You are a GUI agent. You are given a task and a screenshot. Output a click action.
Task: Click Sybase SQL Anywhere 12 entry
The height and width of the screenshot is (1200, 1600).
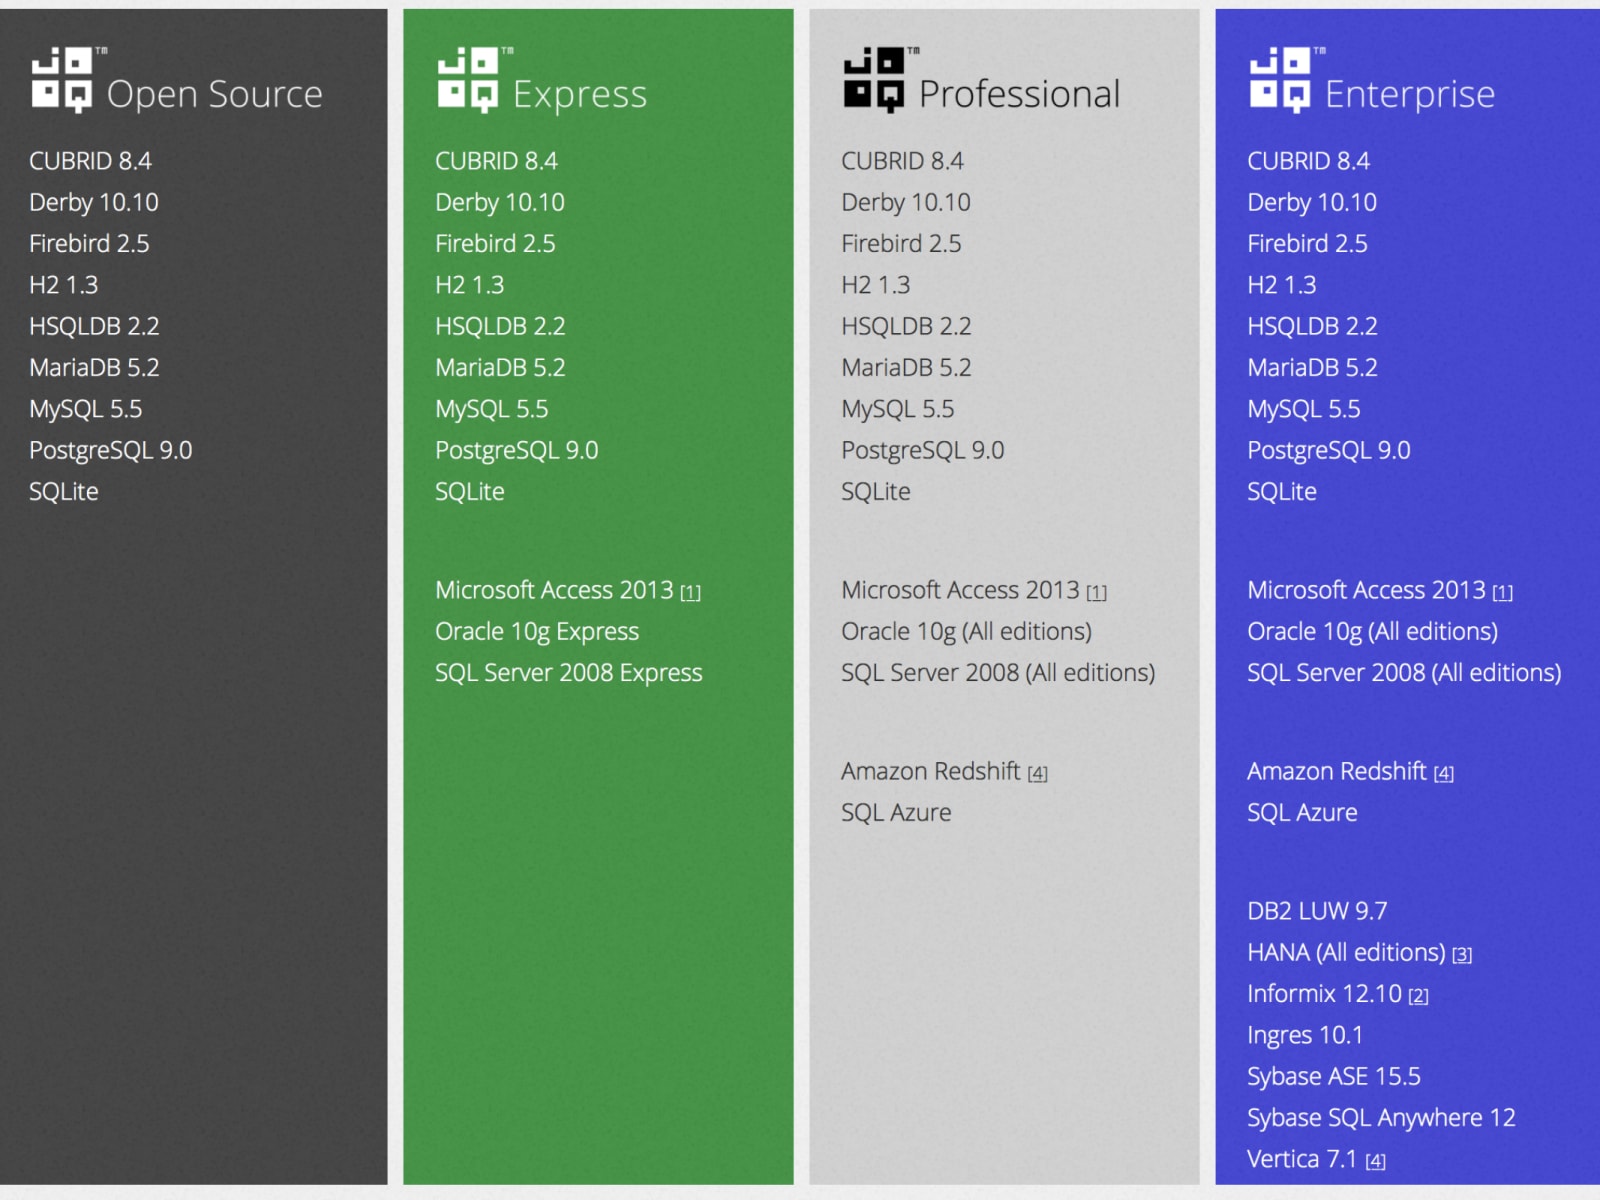click(x=1381, y=1118)
